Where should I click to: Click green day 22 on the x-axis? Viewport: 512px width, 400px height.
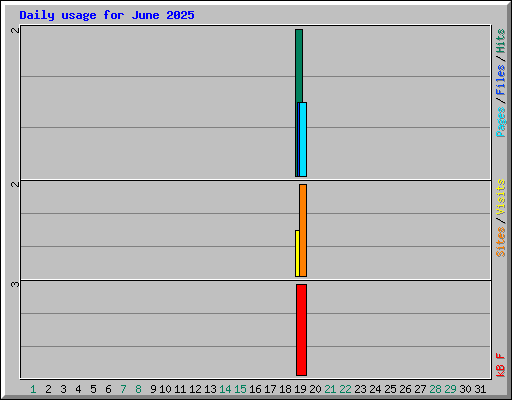[345, 389]
